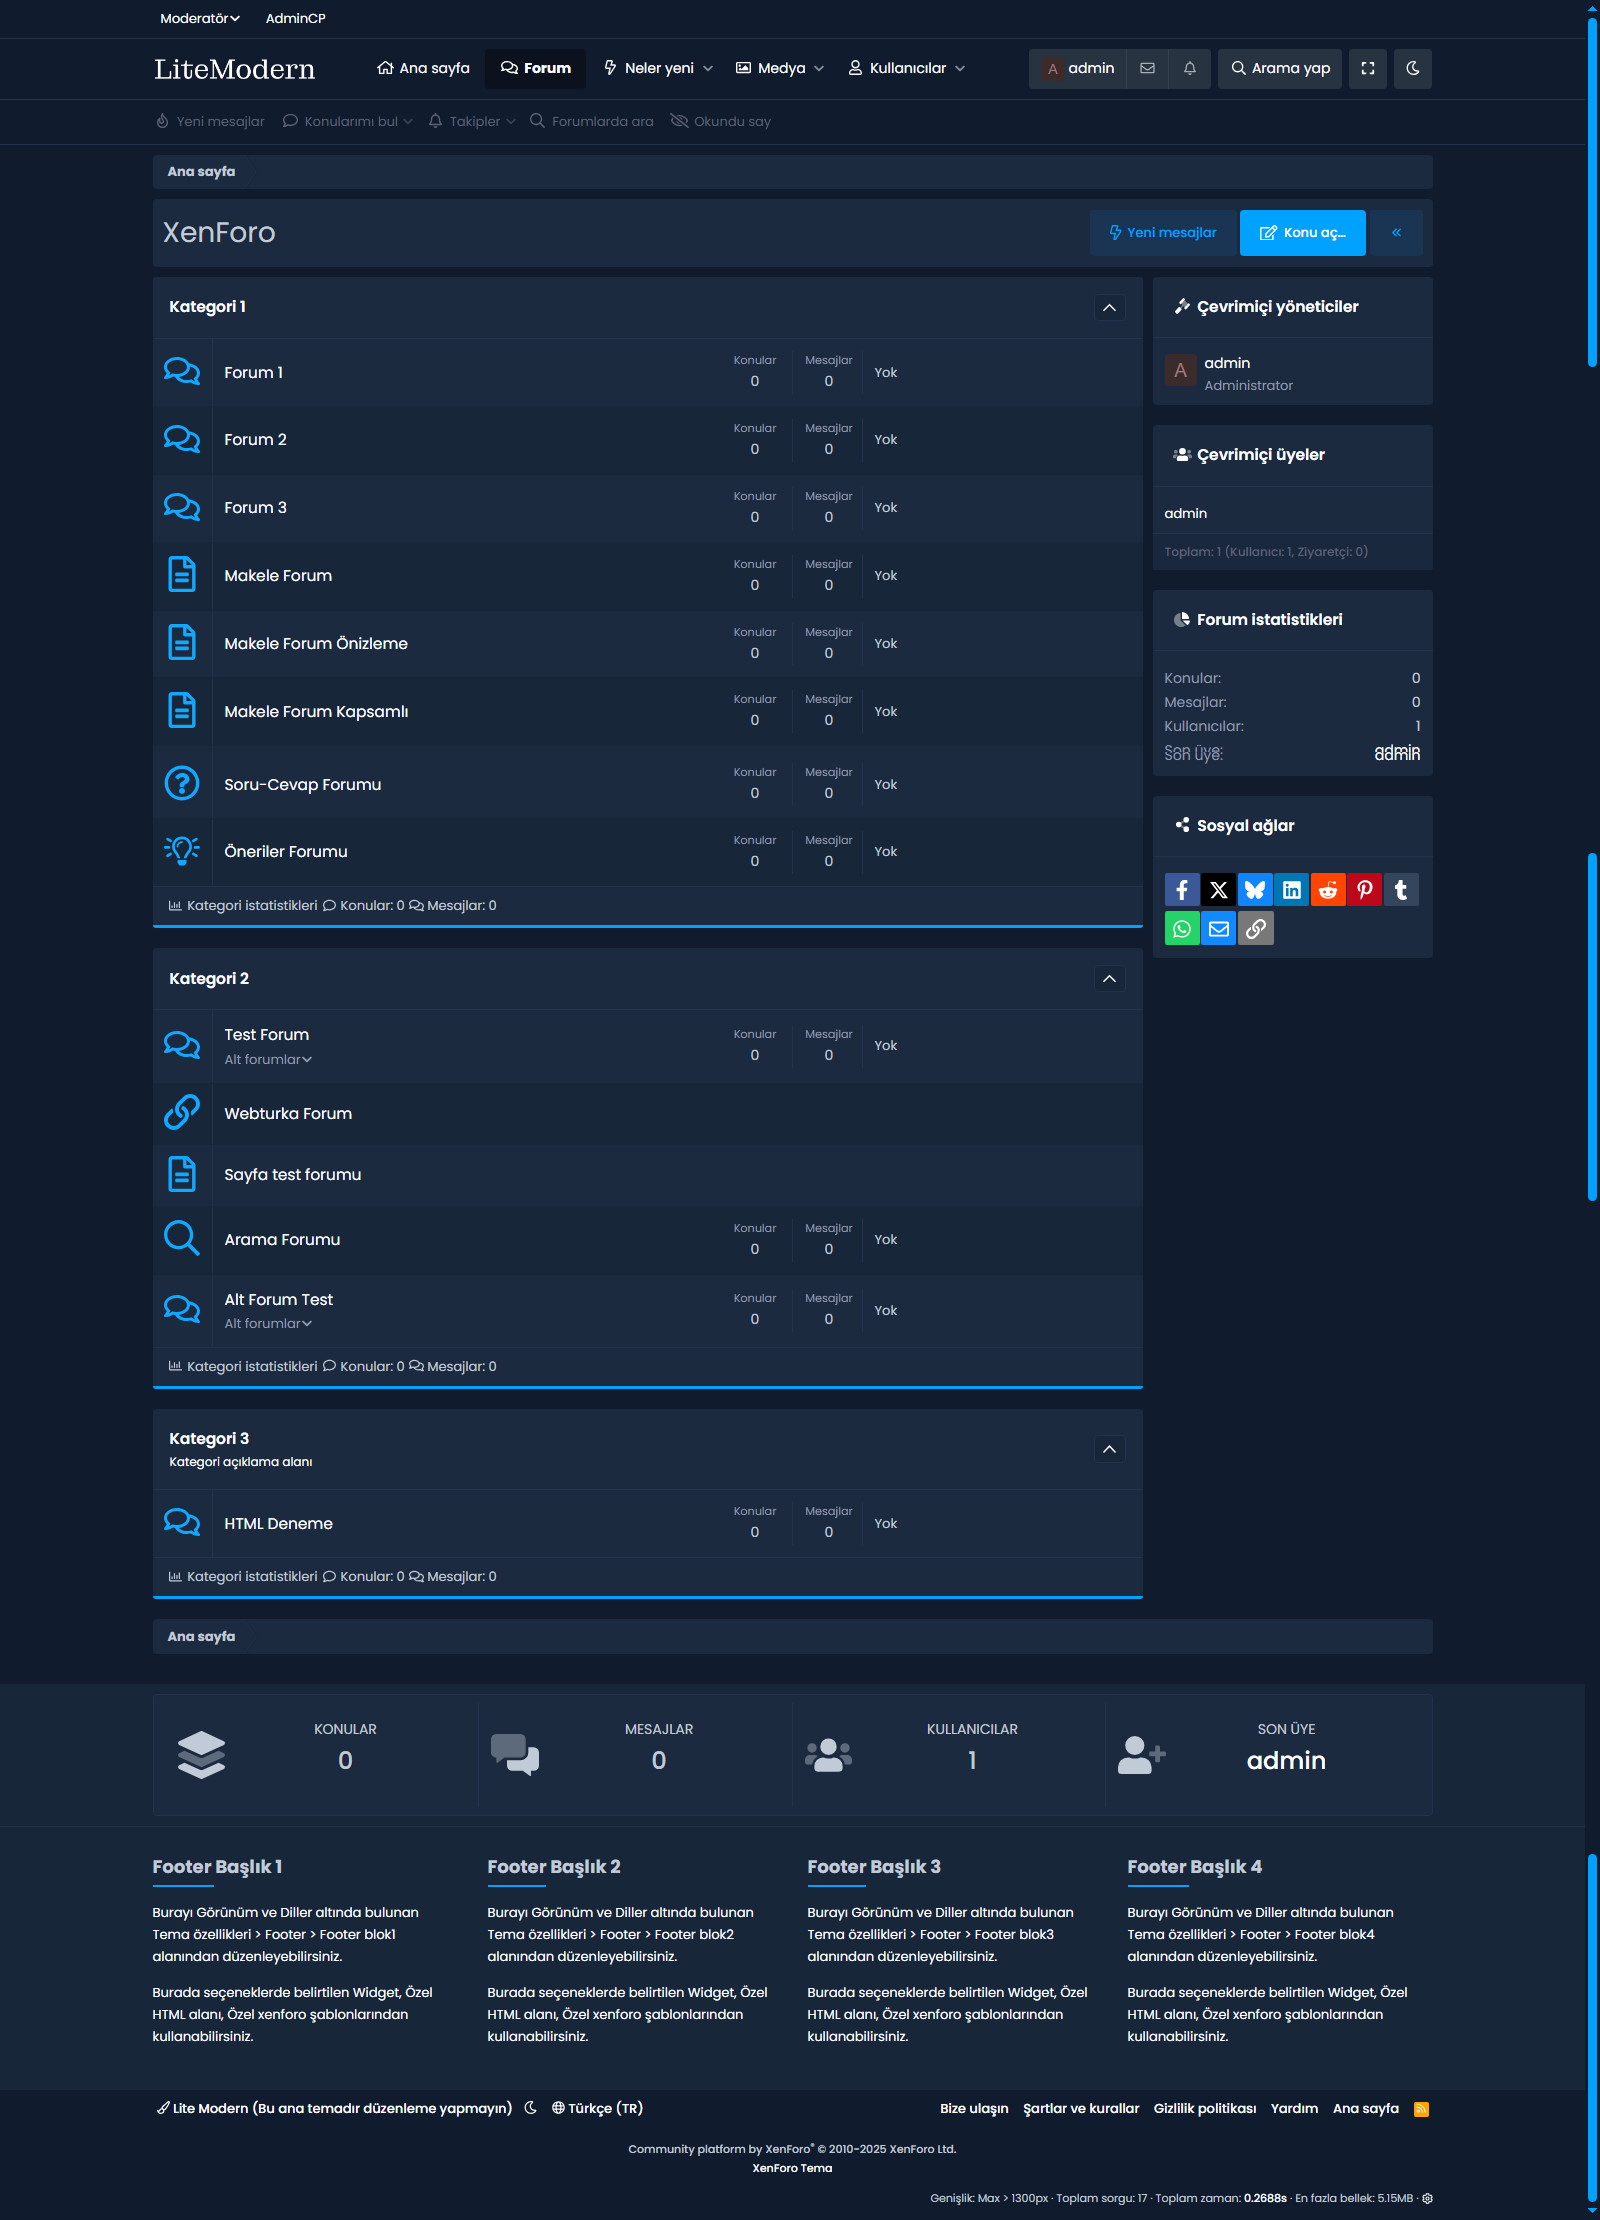Click the copy link share icon
Screen dimensions: 1600x2220
pos(1255,929)
